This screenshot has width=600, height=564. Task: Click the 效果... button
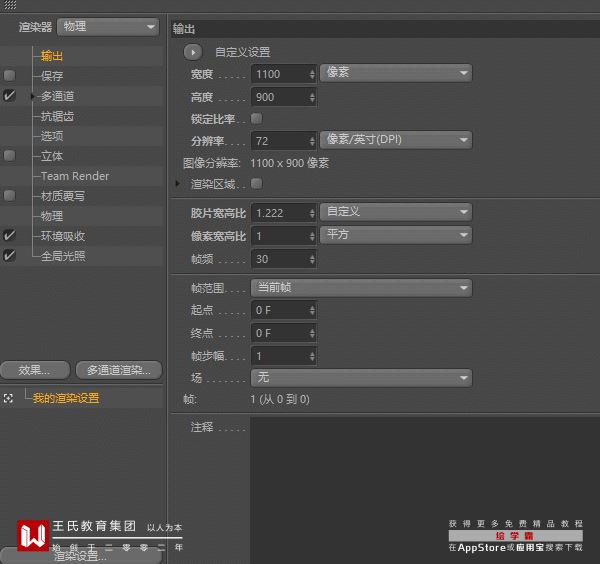[35, 370]
